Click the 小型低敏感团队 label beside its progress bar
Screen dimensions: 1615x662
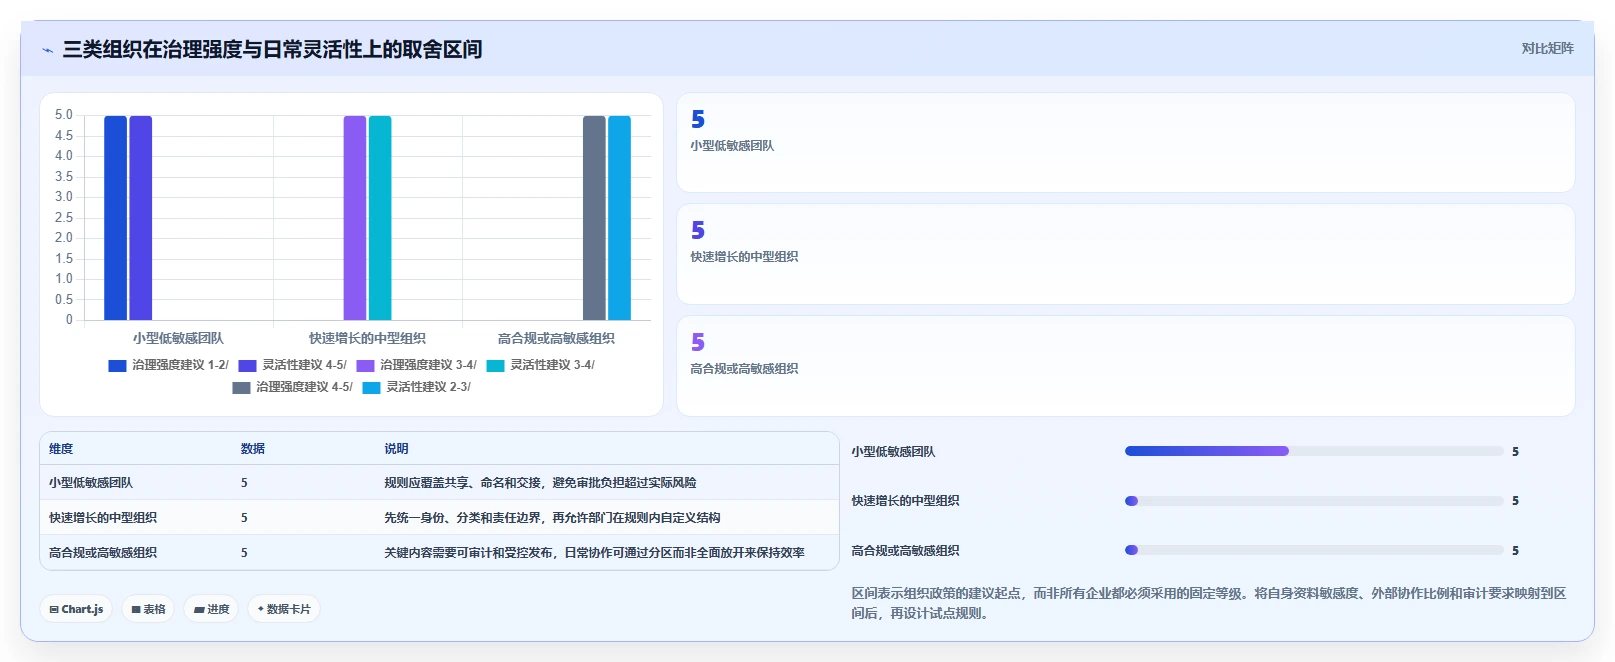coord(893,452)
